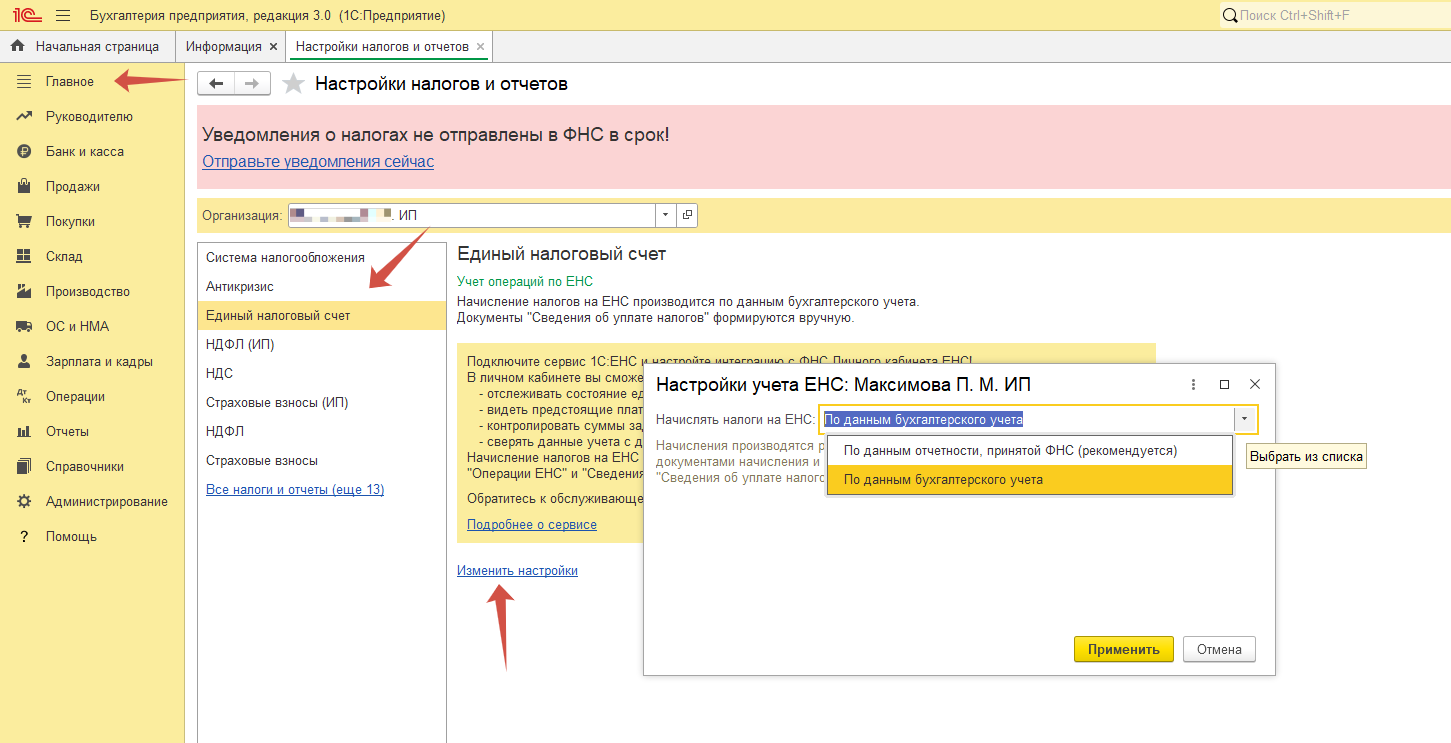The width and height of the screenshot is (1451, 743).
Task: Click the search magnifier icon
Action: tap(1230, 16)
